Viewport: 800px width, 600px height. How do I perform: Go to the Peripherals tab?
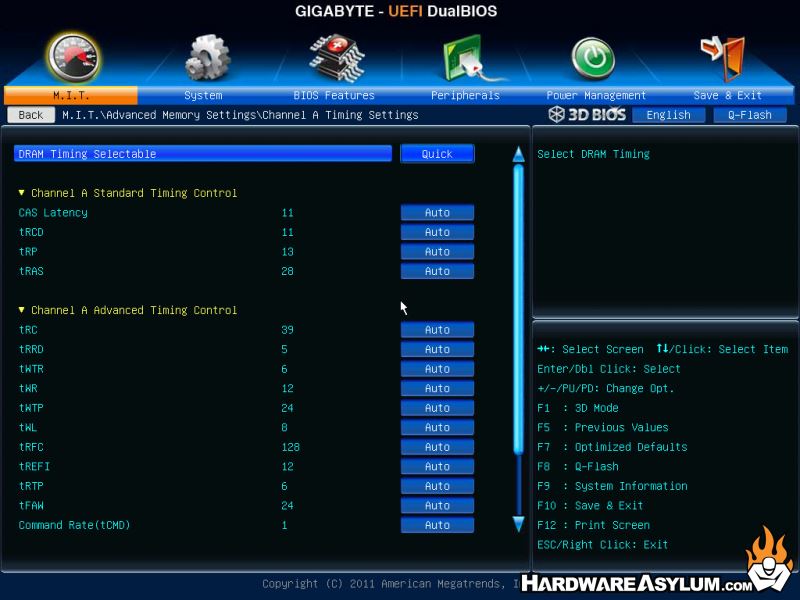pyautogui.click(x=465, y=95)
